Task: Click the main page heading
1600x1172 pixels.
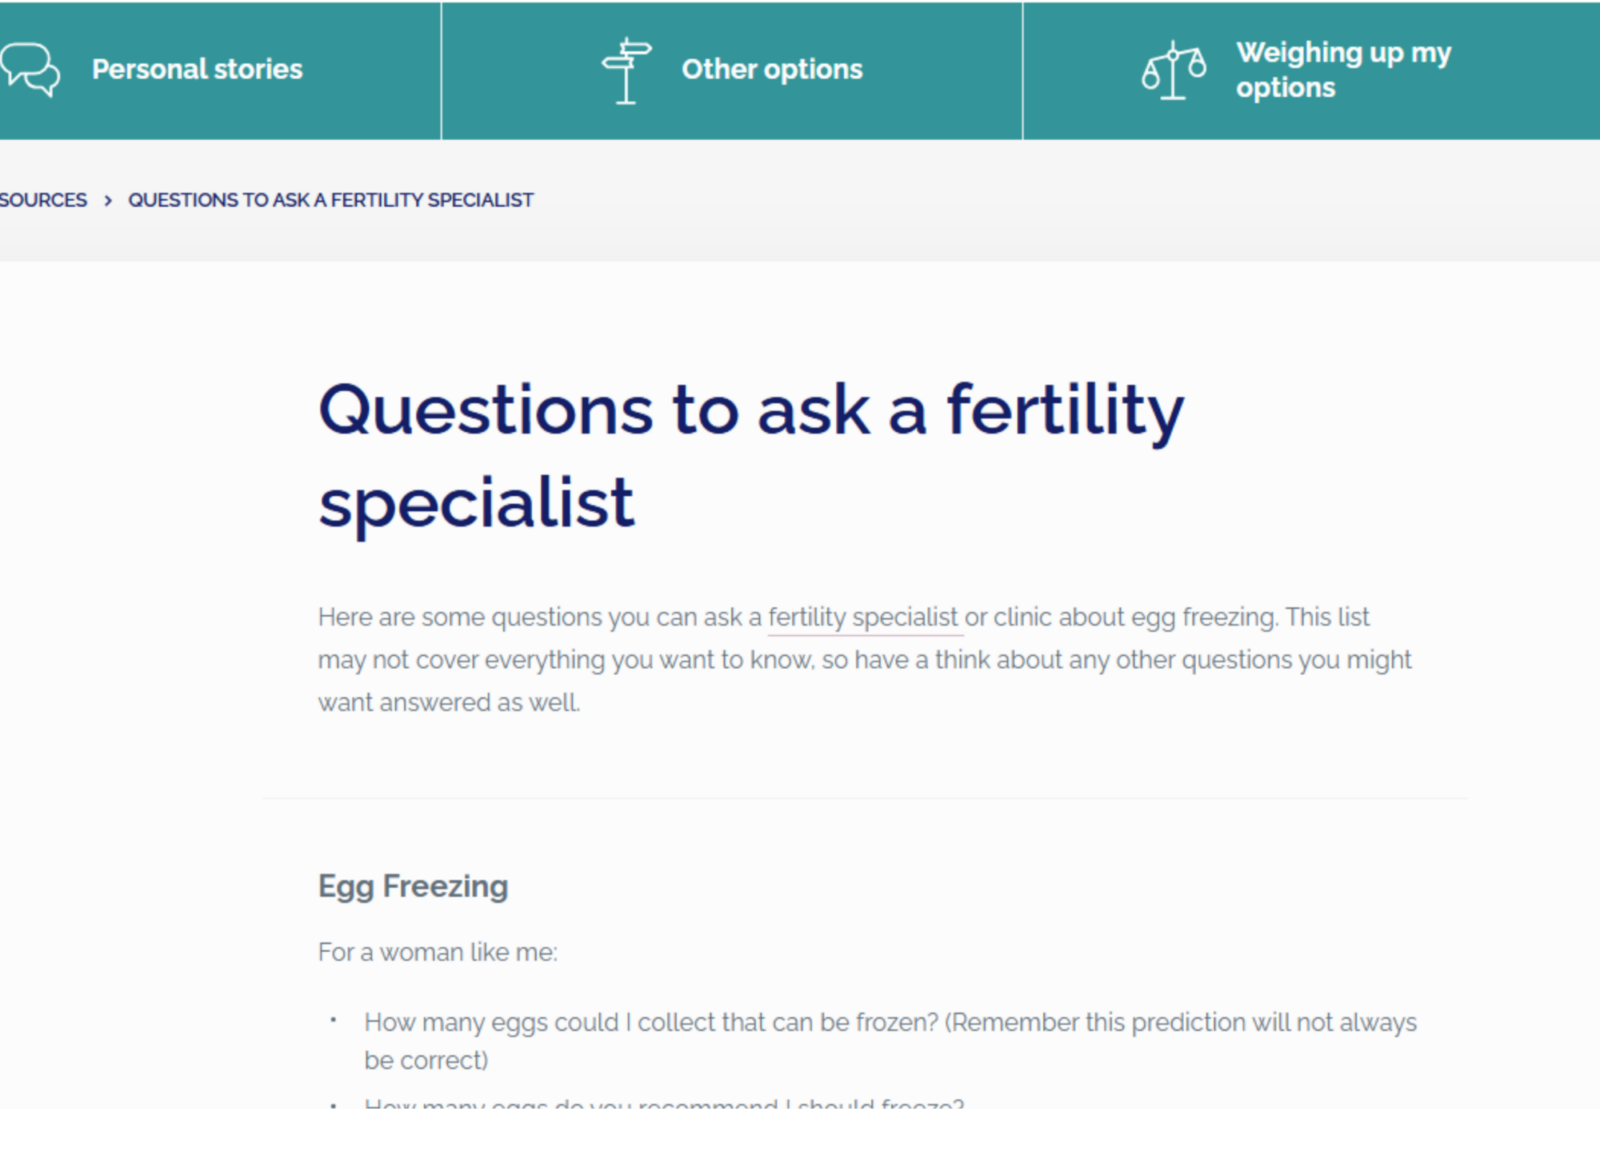Action: coord(750,455)
